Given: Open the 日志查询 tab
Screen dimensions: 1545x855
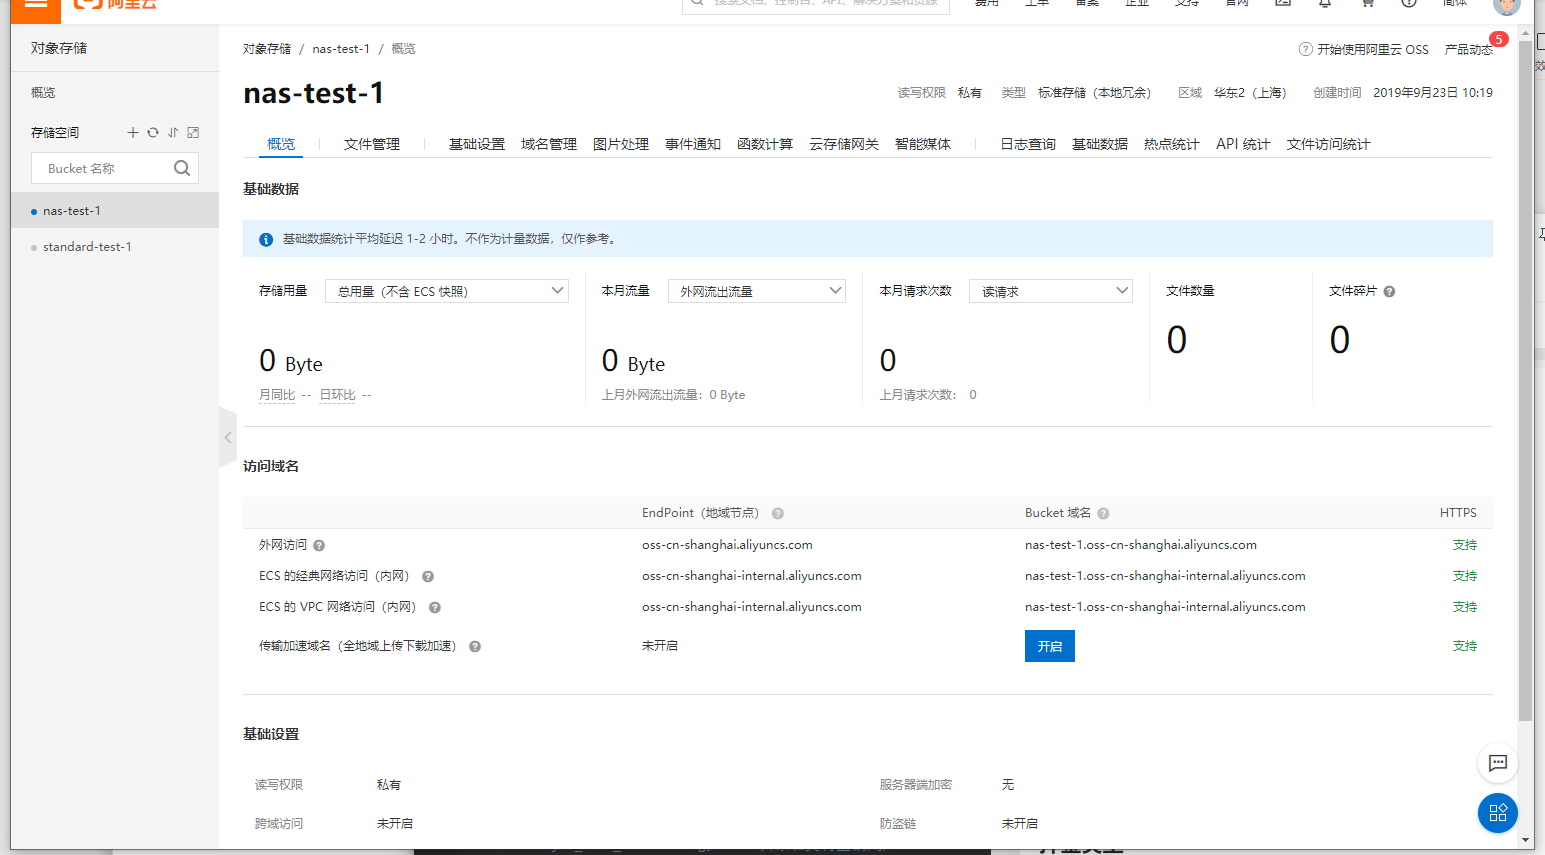Looking at the screenshot, I should pyautogui.click(x=1028, y=144).
